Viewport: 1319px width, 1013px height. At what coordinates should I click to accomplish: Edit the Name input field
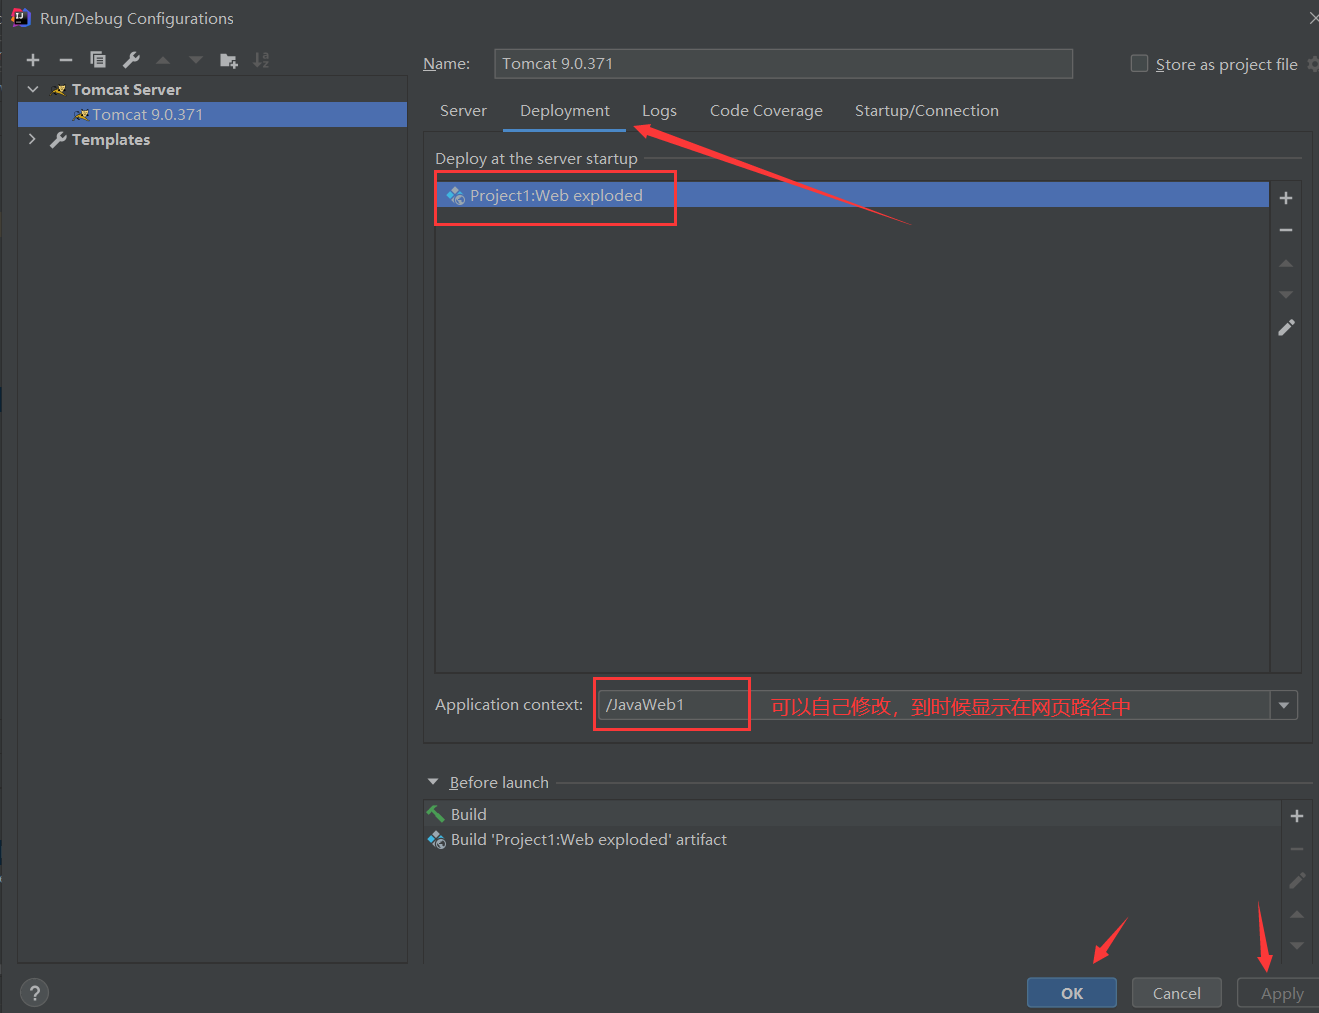click(783, 64)
